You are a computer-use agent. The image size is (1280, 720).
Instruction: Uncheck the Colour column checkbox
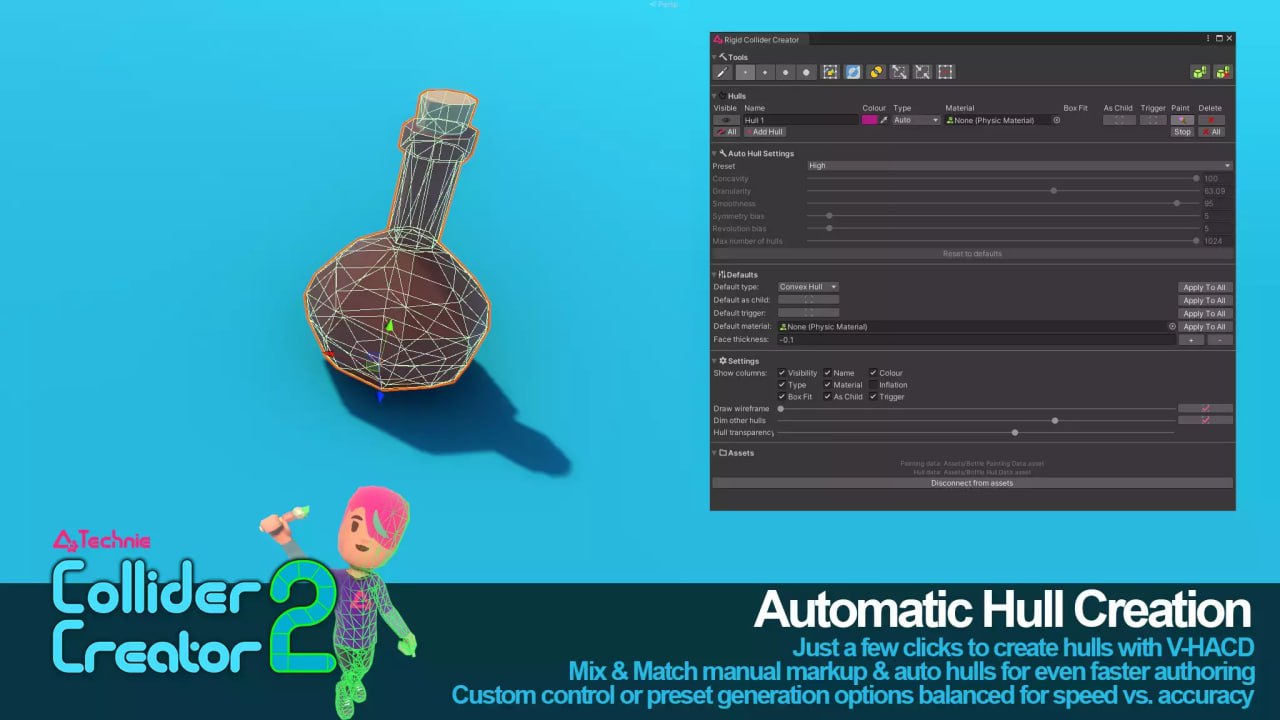coord(873,373)
